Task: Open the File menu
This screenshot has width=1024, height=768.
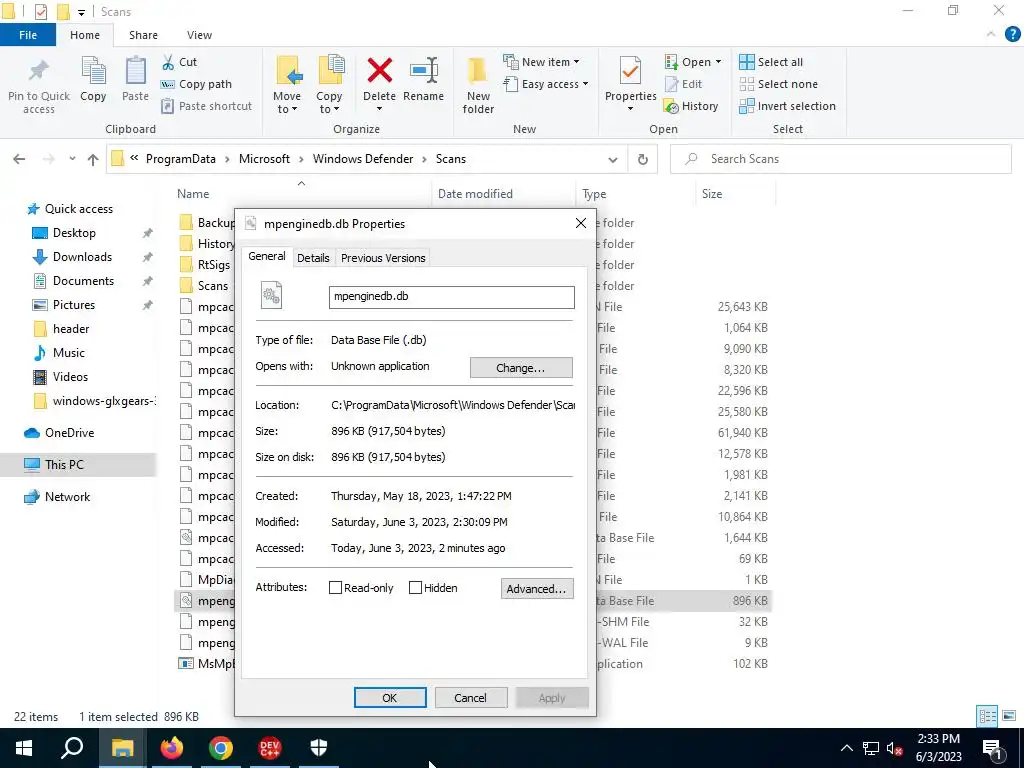Action: click(x=28, y=35)
